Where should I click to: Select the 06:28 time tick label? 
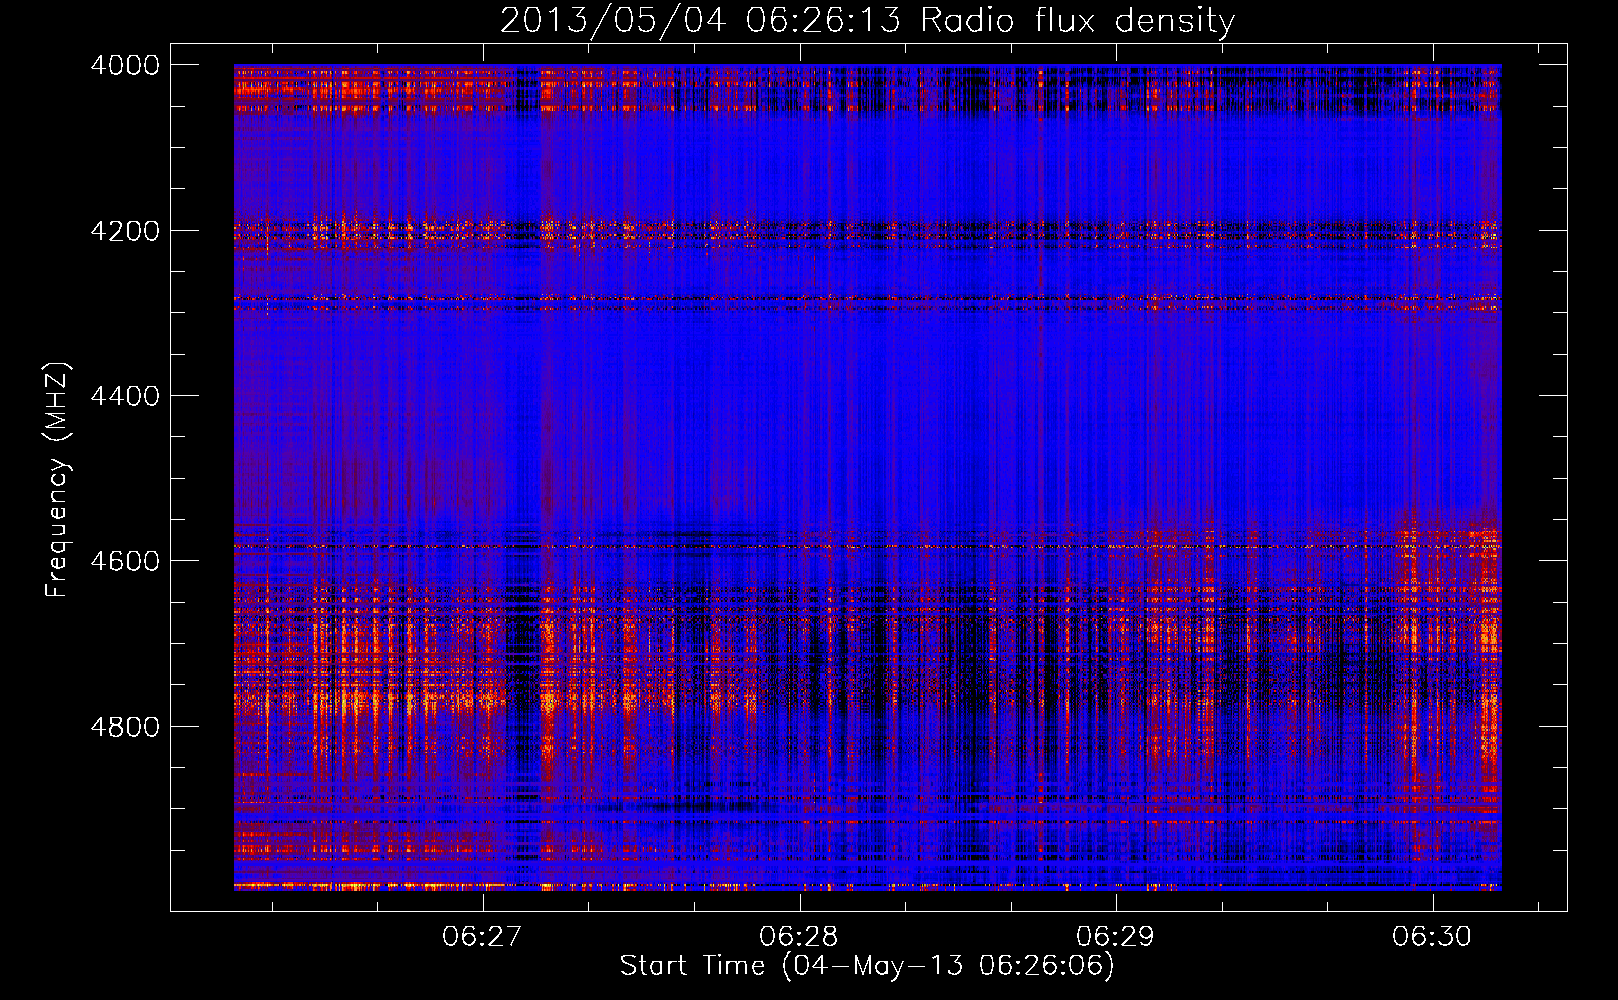tap(799, 936)
